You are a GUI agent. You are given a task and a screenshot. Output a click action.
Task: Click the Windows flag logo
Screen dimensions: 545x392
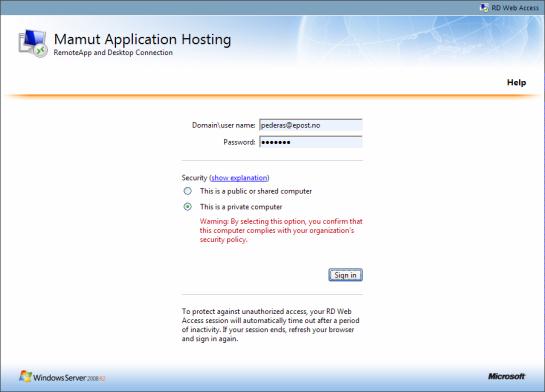click(x=25, y=376)
